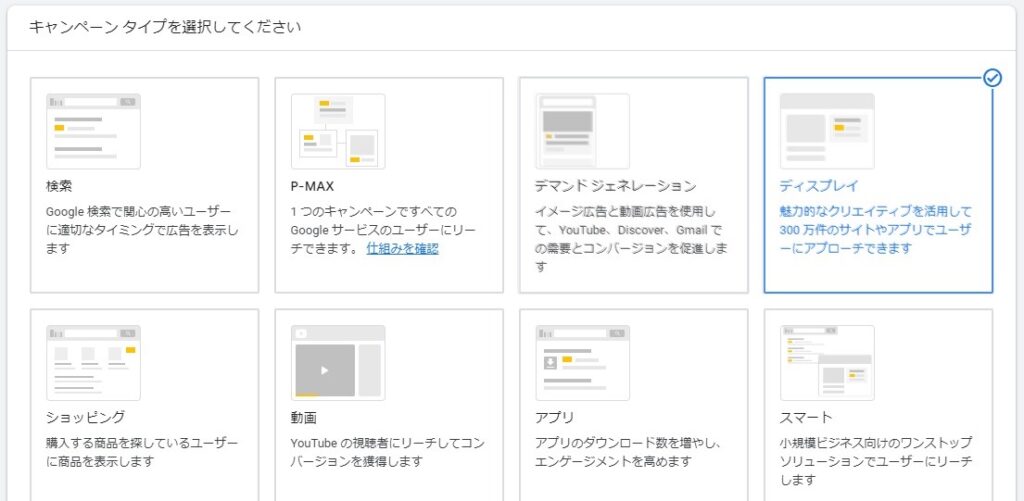Select the スマート campaign type title
This screenshot has width=1024, height=501.
806,417
